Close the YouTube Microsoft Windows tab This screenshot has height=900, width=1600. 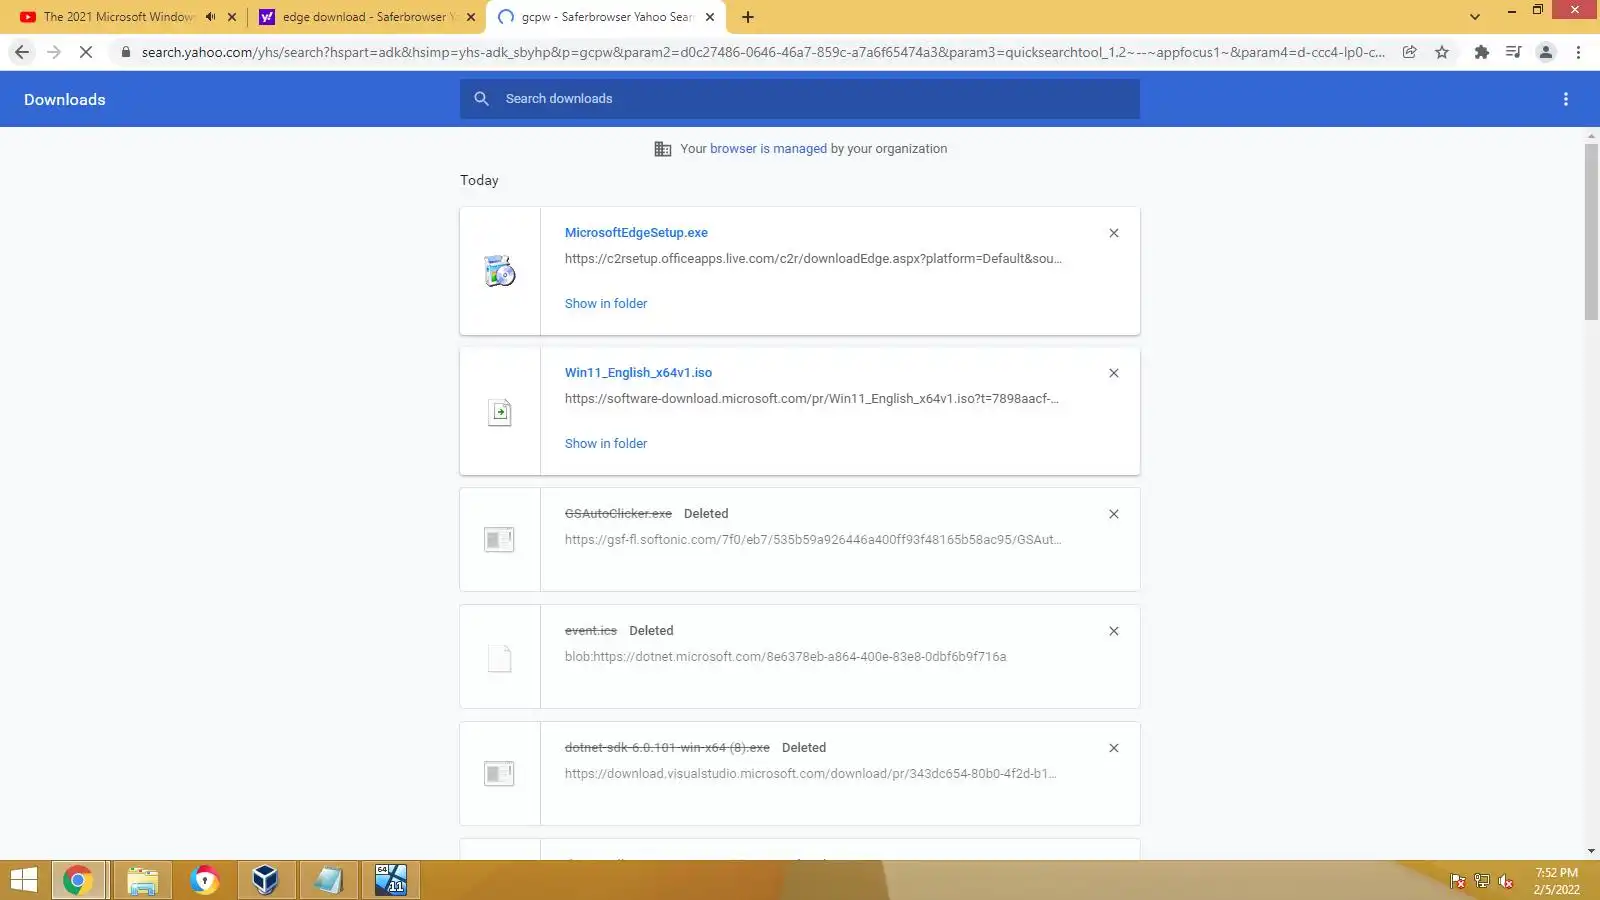point(232,17)
